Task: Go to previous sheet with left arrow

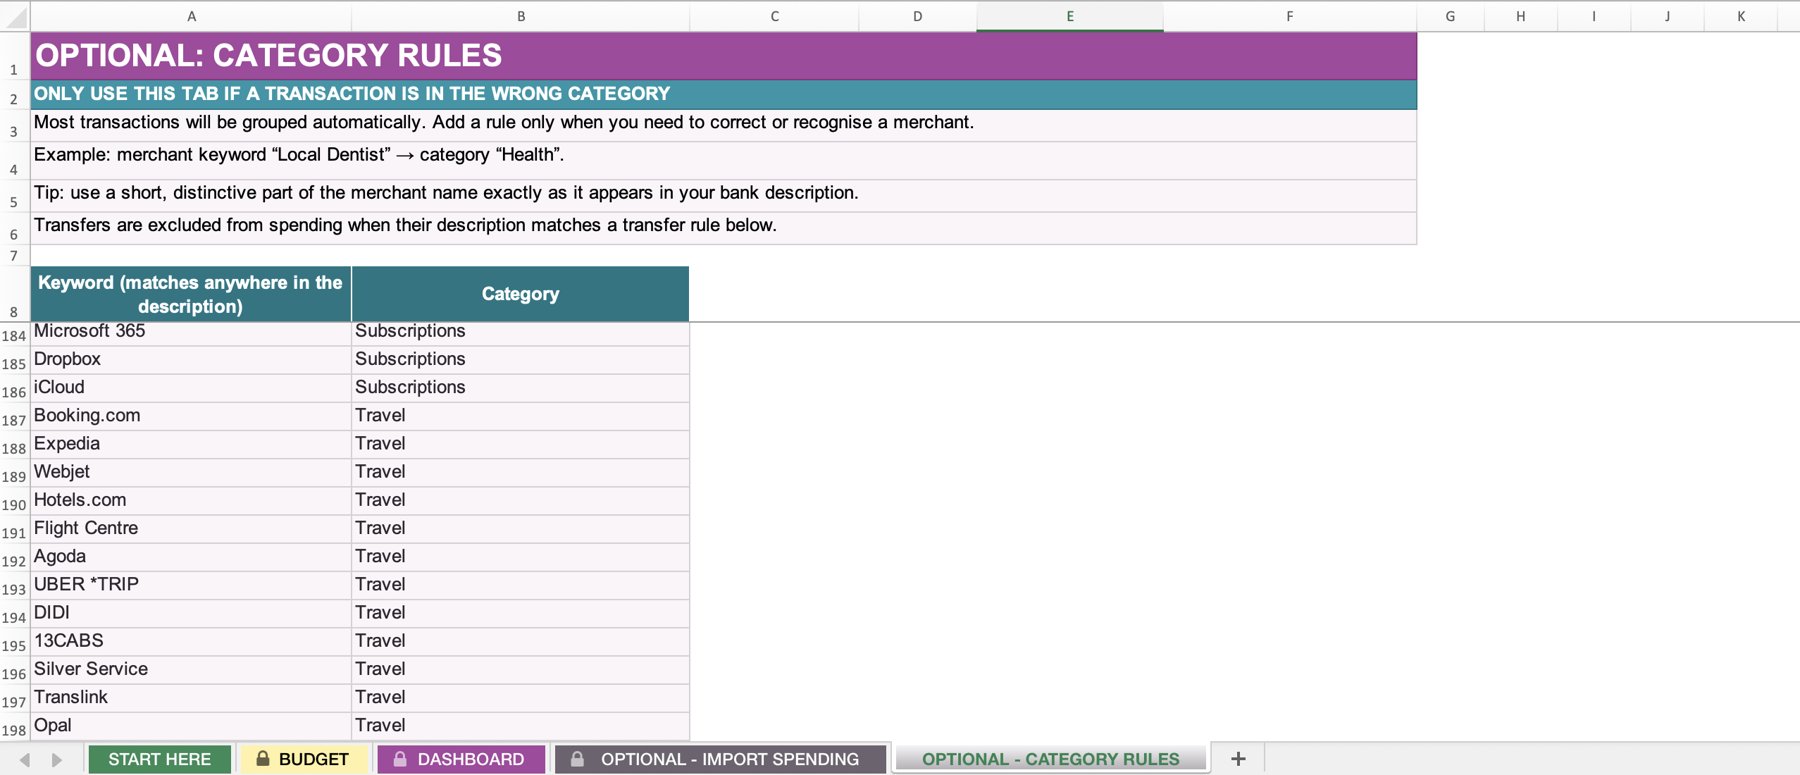Action: point(25,760)
